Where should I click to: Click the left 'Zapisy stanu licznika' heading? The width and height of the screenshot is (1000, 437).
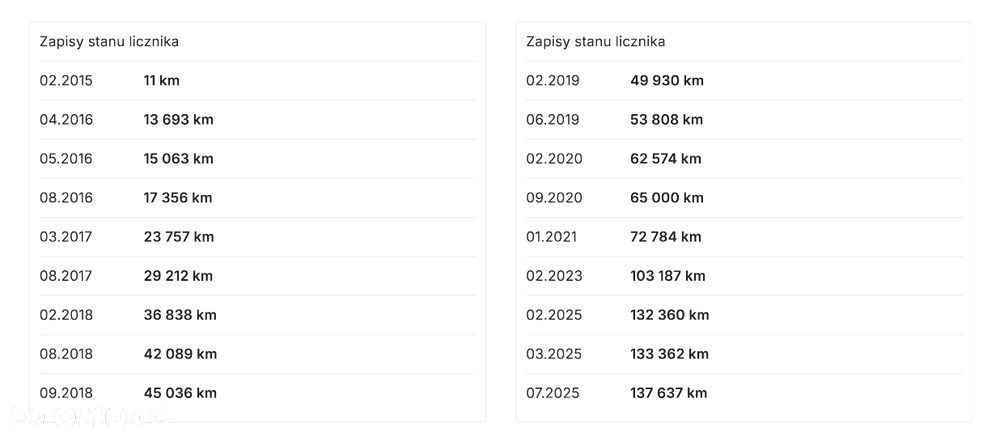(x=109, y=42)
